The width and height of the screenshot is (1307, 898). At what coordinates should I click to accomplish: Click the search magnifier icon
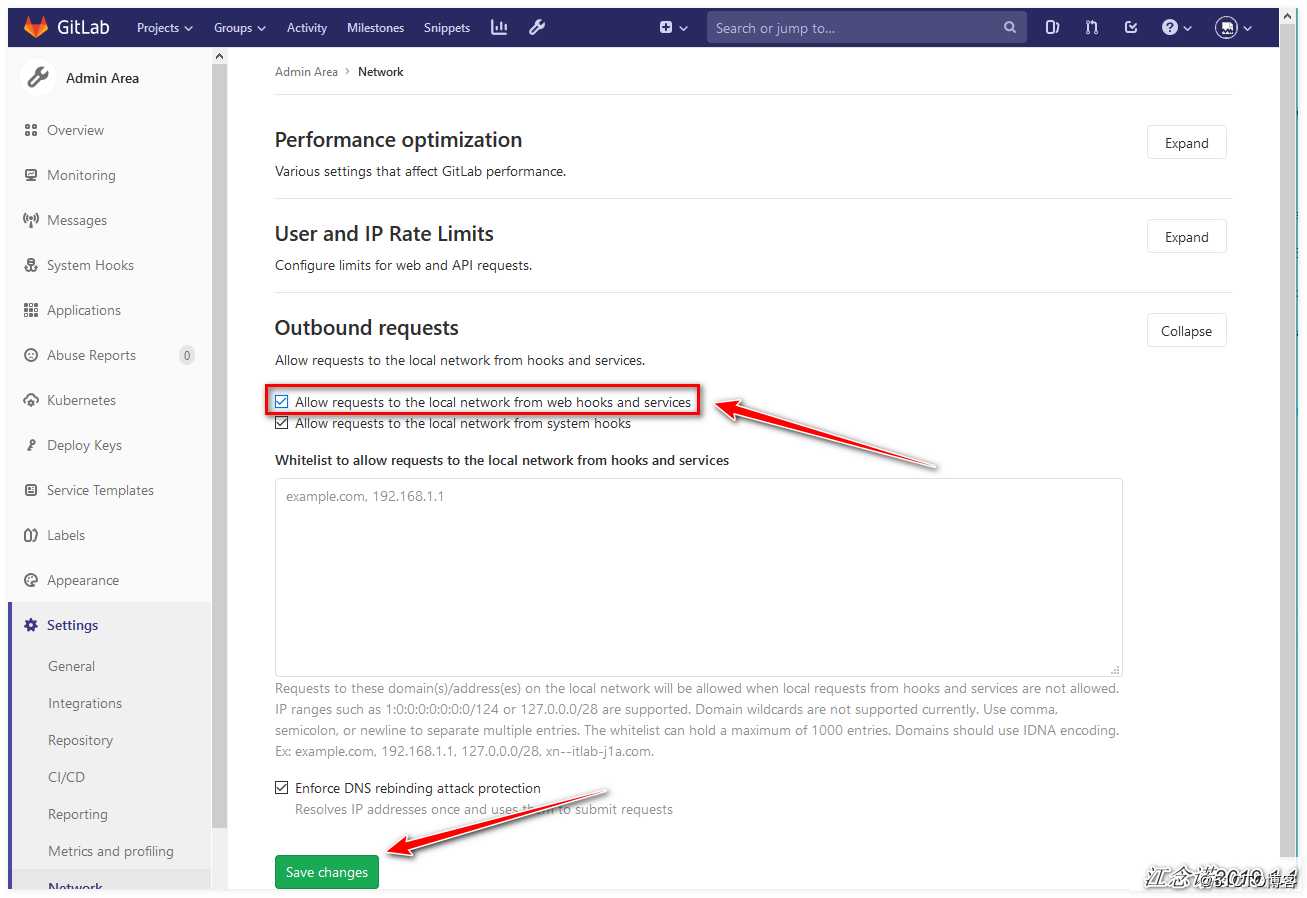[x=1010, y=28]
